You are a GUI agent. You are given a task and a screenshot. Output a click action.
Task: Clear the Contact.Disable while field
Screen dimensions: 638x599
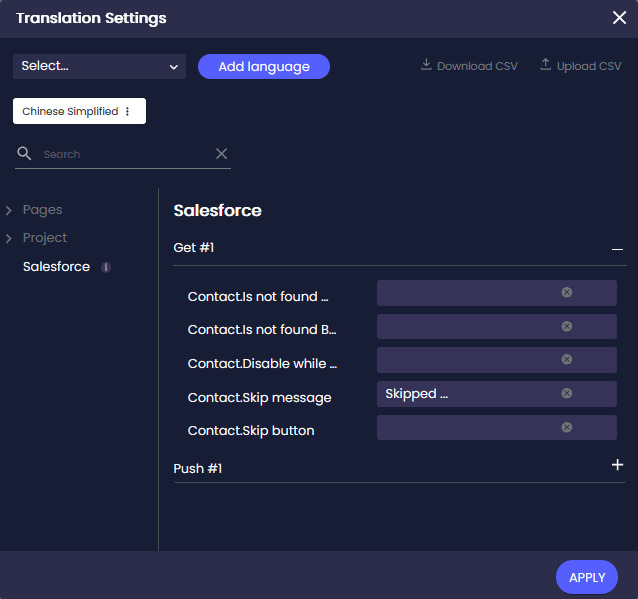click(x=567, y=359)
